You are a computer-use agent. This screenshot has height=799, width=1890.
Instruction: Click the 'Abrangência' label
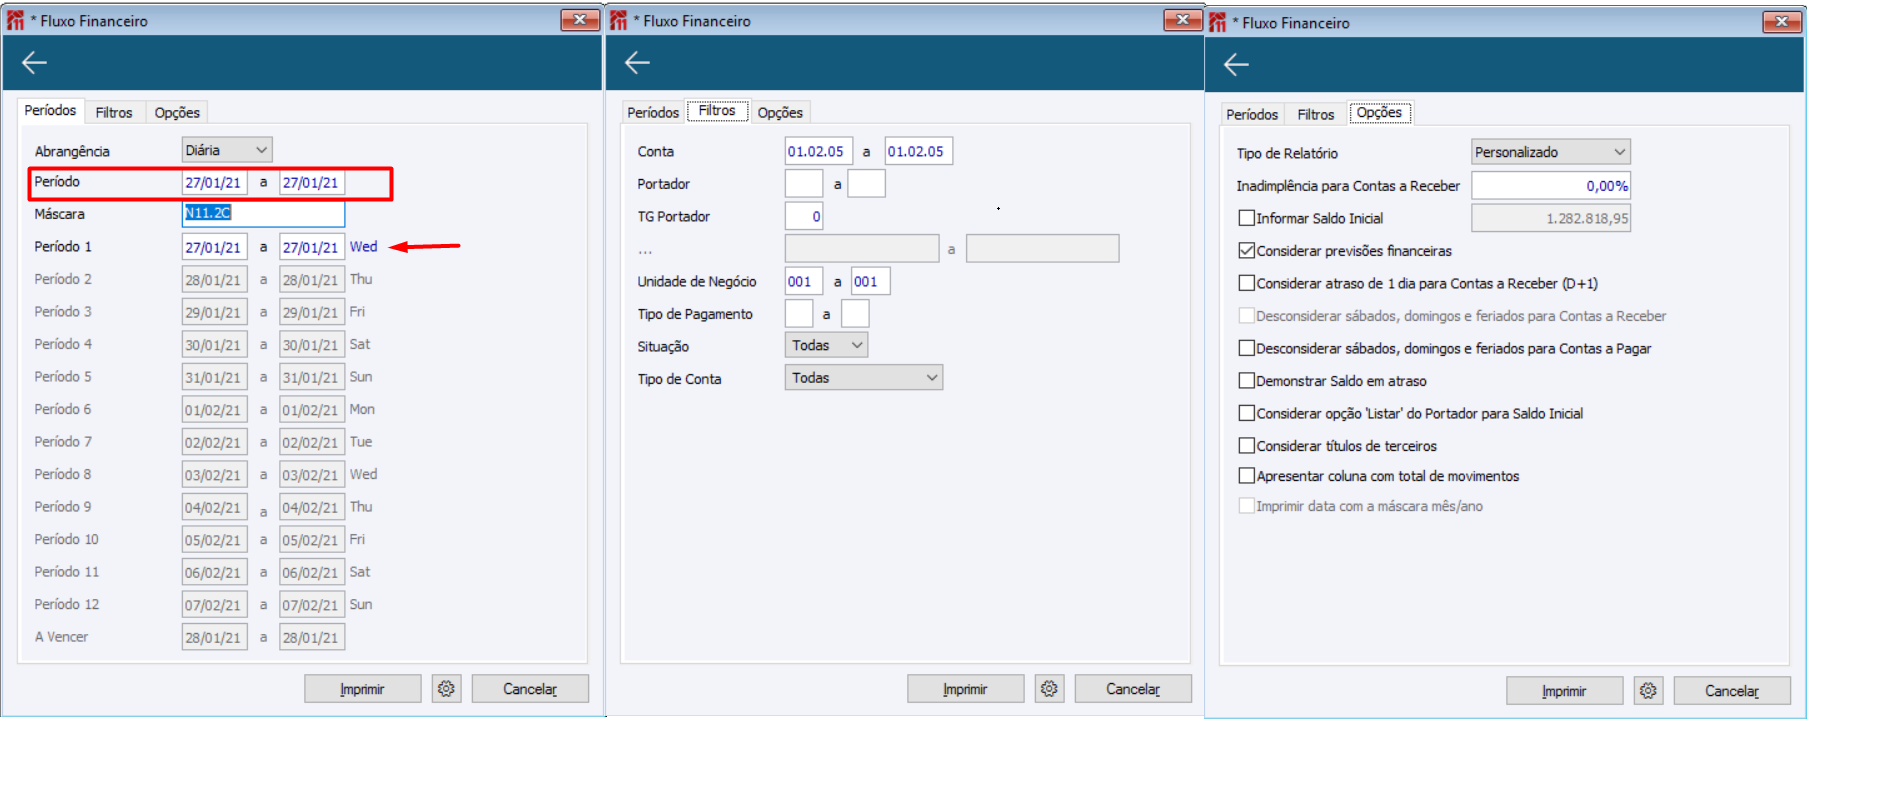[72, 151]
